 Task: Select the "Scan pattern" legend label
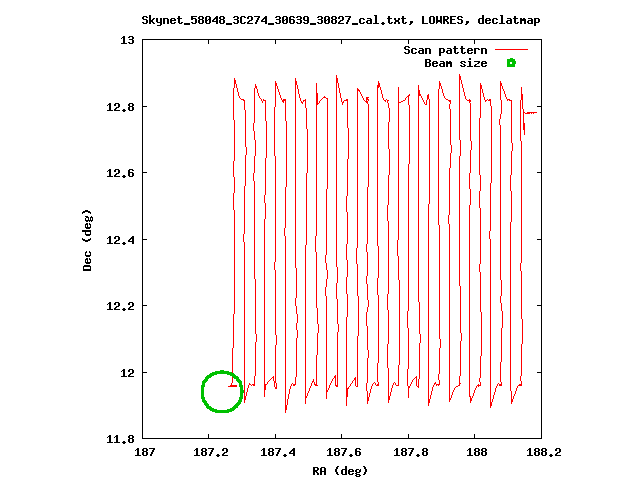tap(445, 50)
